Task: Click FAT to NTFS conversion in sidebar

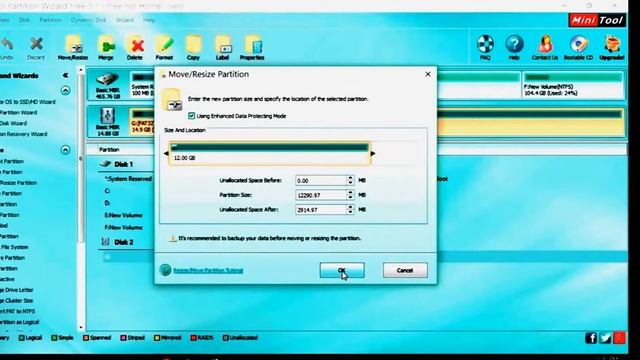Action: [x=18, y=311]
